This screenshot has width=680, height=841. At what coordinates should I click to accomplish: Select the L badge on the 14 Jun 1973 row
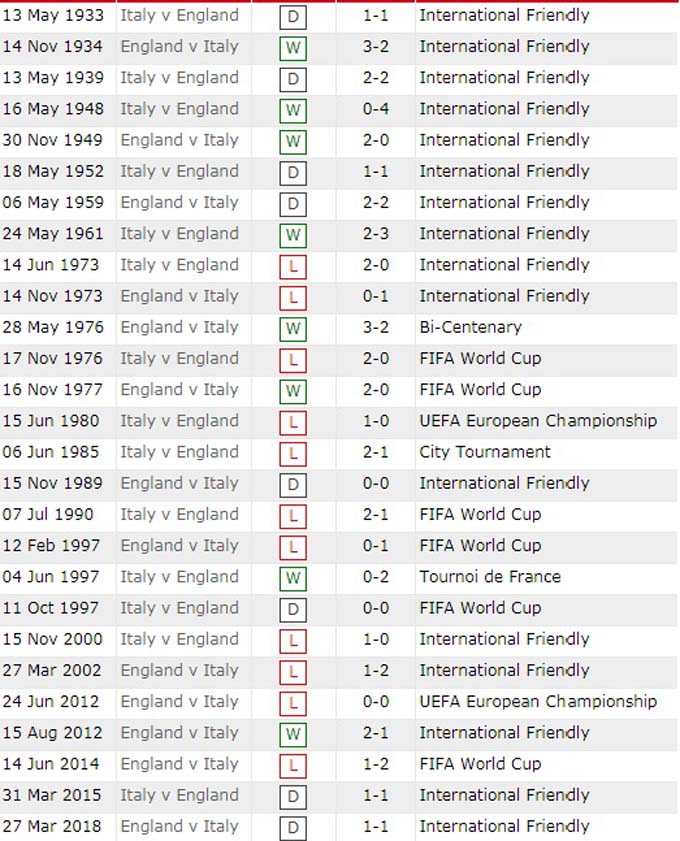tap(293, 266)
